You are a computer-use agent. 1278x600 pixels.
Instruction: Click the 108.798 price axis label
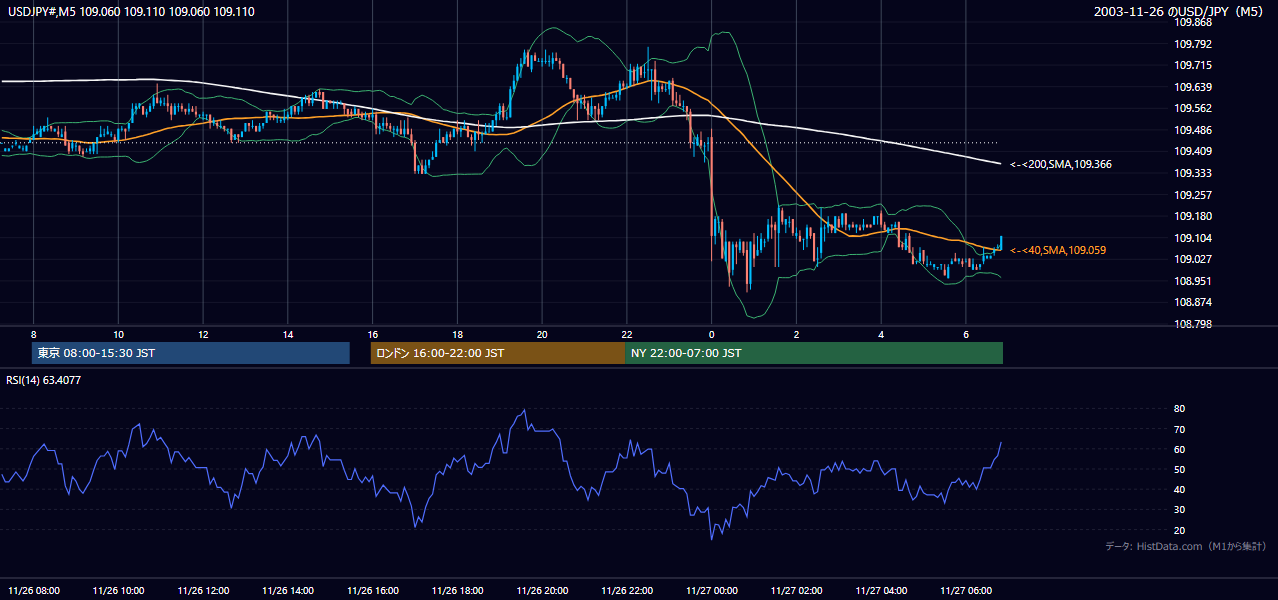point(1192,324)
